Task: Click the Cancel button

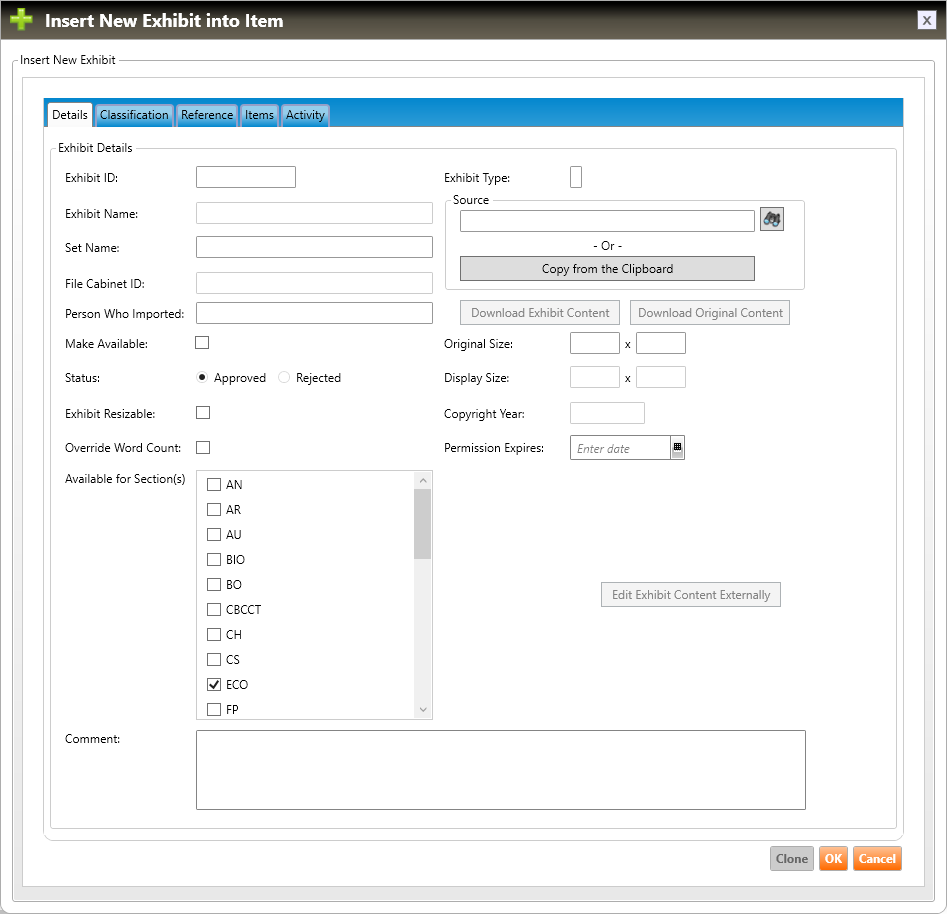Action: pyautogui.click(x=877, y=859)
